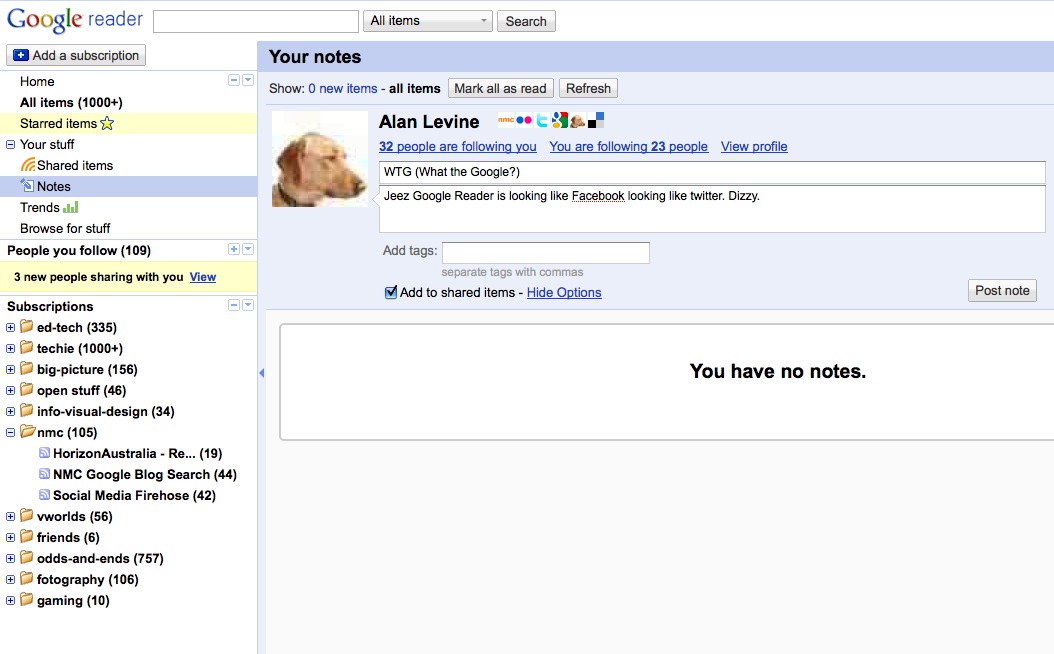The width and height of the screenshot is (1054, 654).
Task: Open the Flickr profile link icon
Action: click(524, 120)
